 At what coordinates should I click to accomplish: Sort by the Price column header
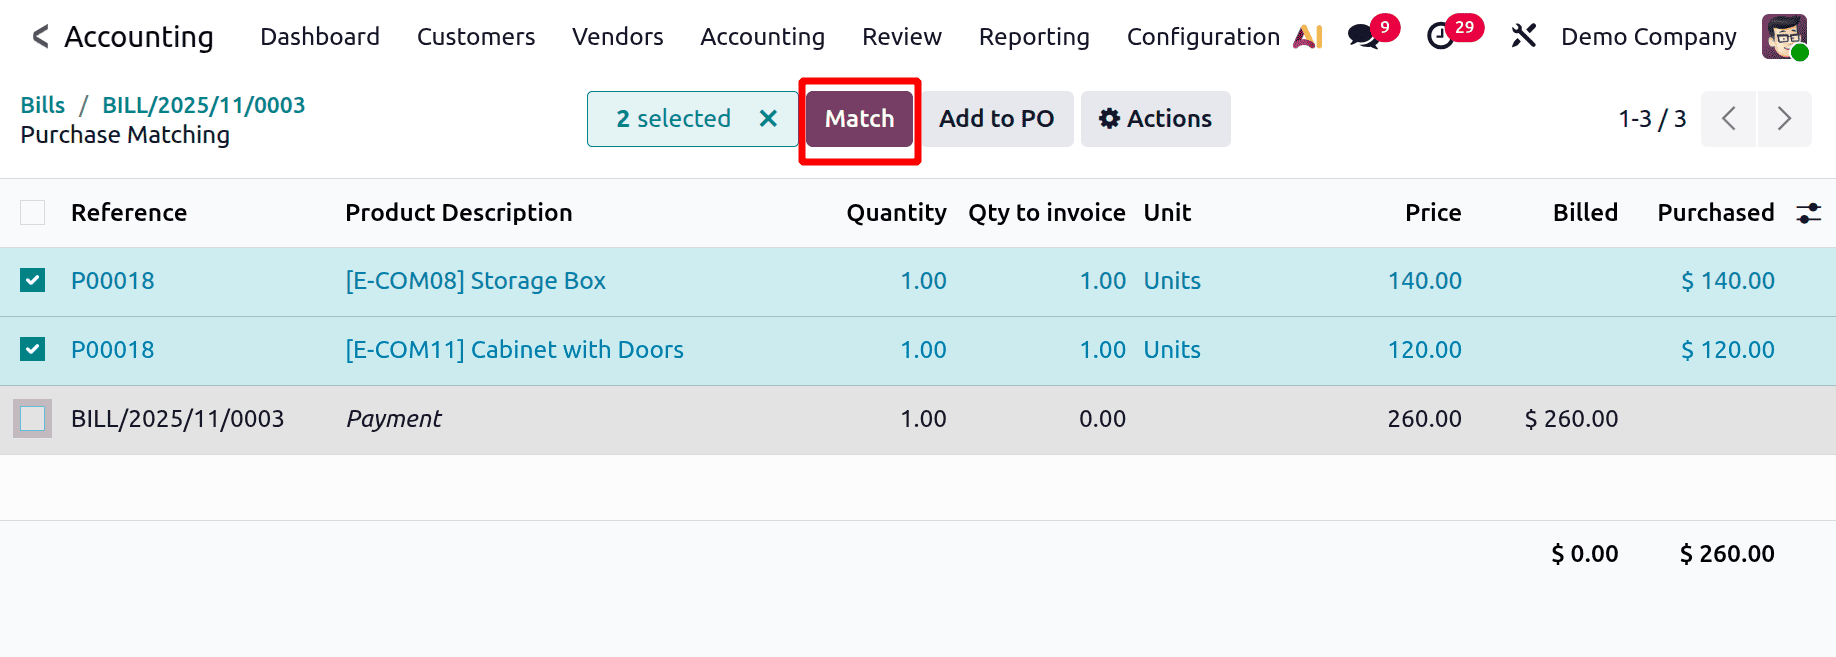tap(1433, 213)
